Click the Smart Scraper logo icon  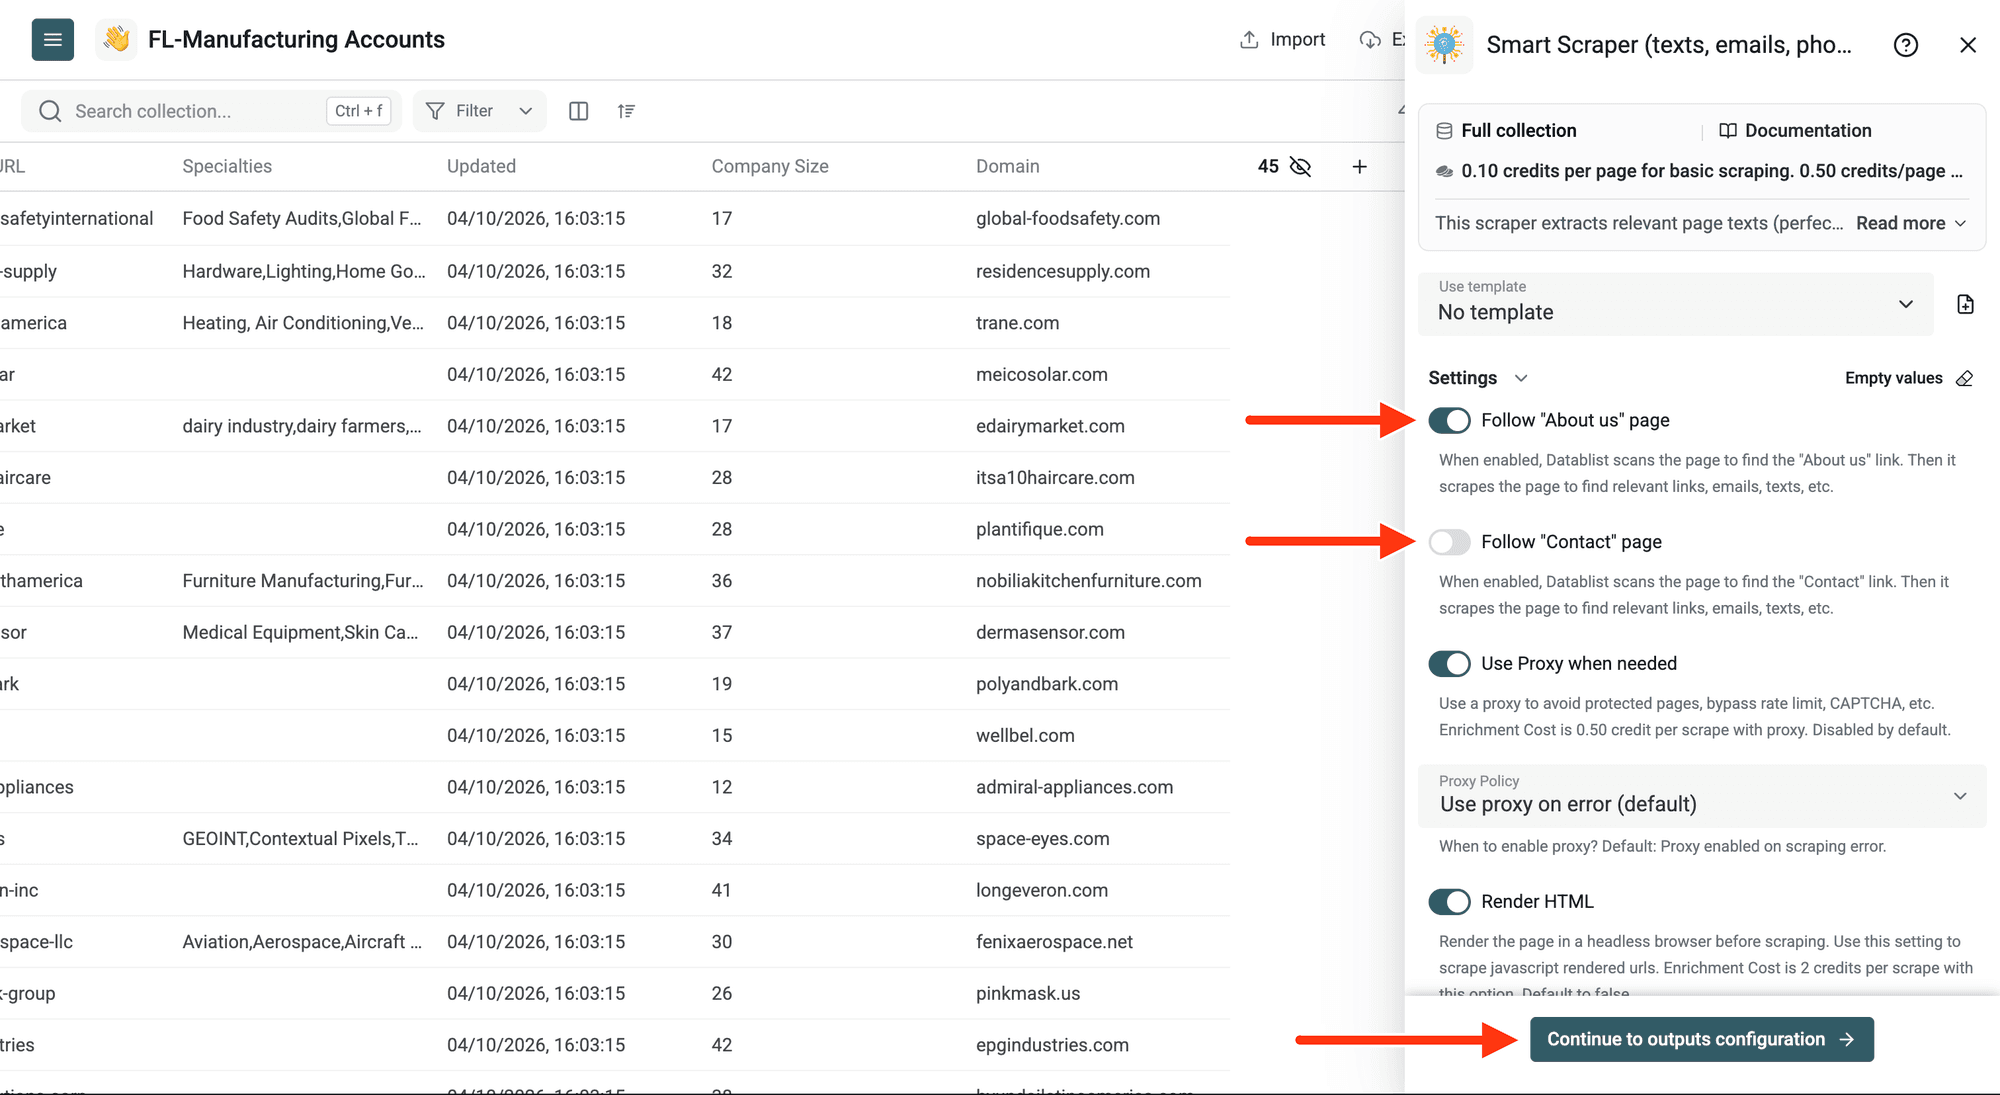[1445, 45]
